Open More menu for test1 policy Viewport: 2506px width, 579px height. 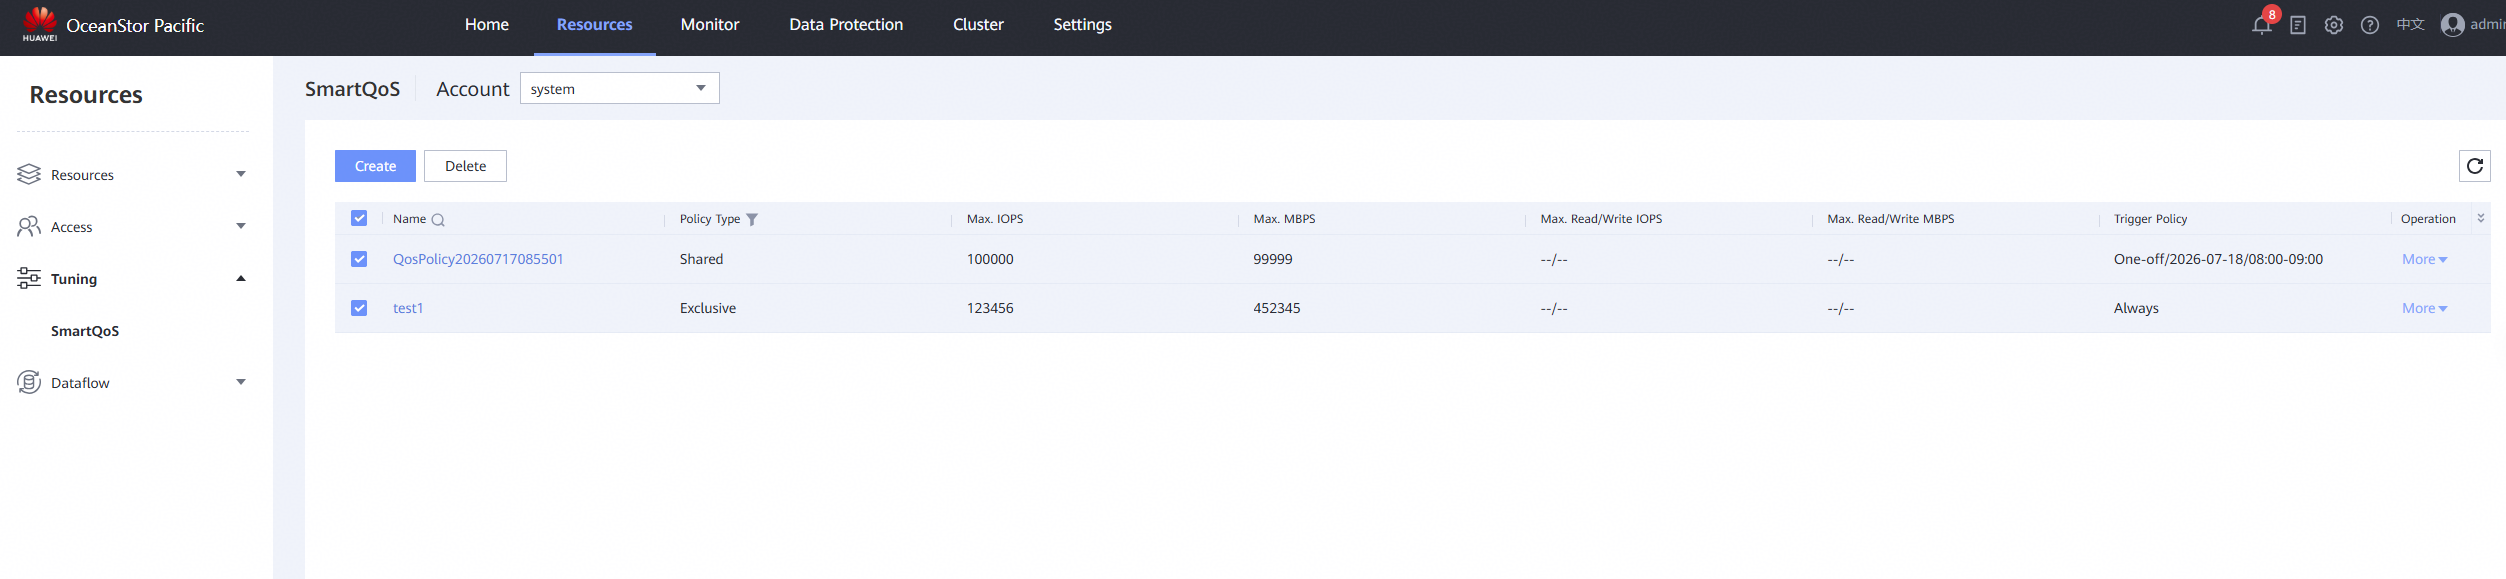click(2424, 308)
